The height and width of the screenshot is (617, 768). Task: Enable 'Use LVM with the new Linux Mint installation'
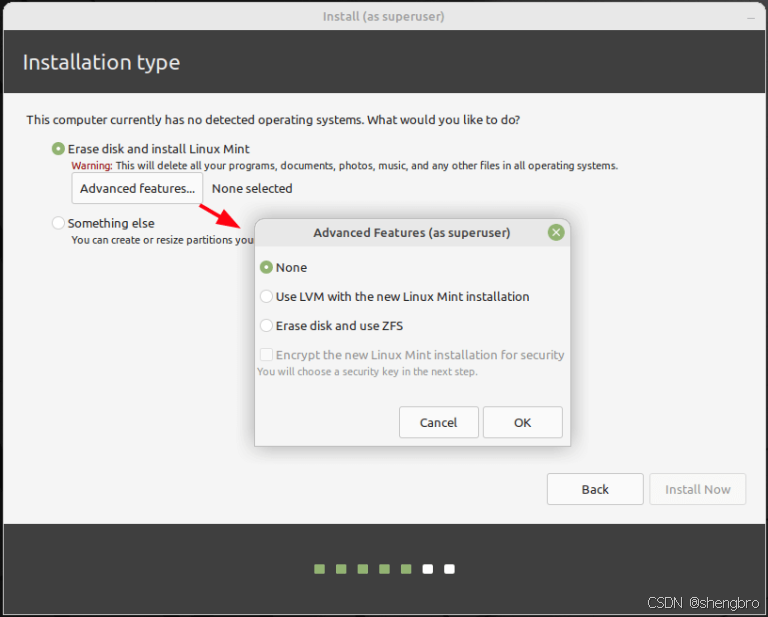coord(266,296)
